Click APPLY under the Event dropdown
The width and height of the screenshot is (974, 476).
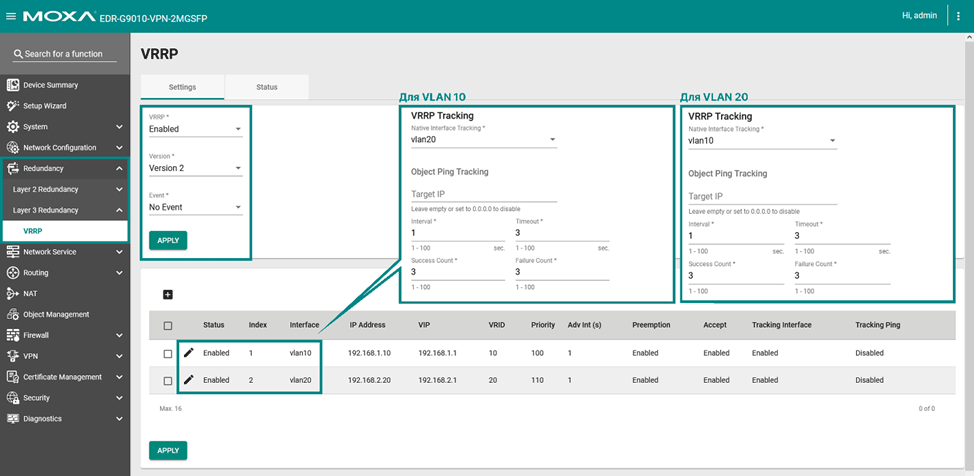coord(168,240)
